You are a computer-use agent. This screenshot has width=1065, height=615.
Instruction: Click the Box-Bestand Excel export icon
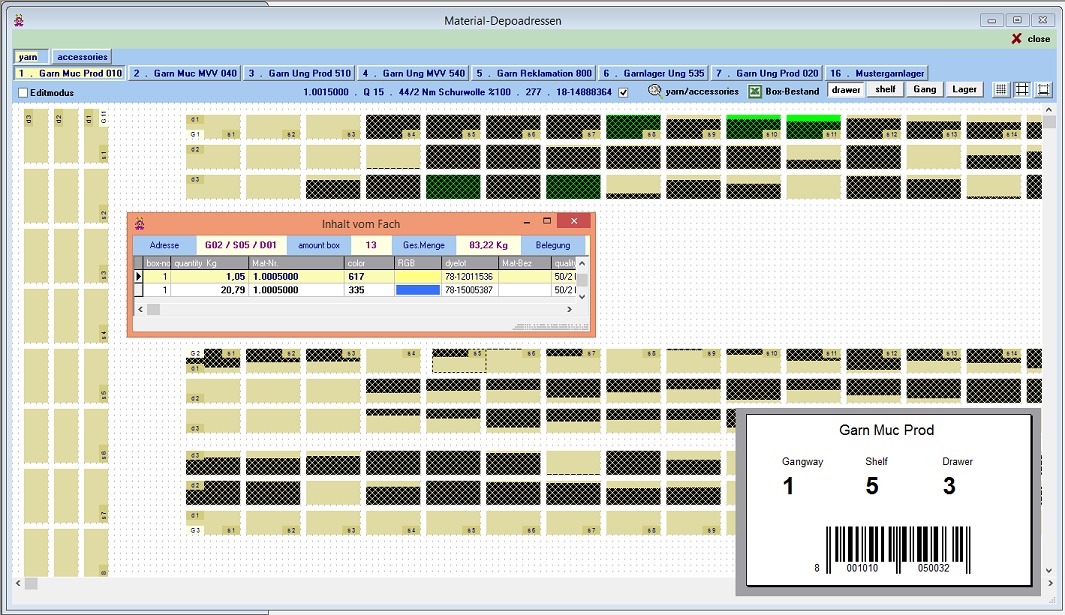pos(756,90)
